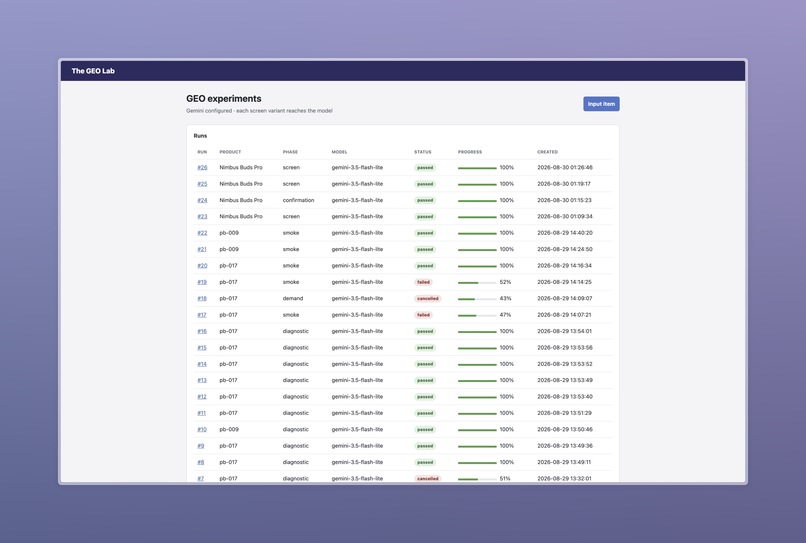Open run #13 link
The width and height of the screenshot is (806, 543).
tap(202, 381)
